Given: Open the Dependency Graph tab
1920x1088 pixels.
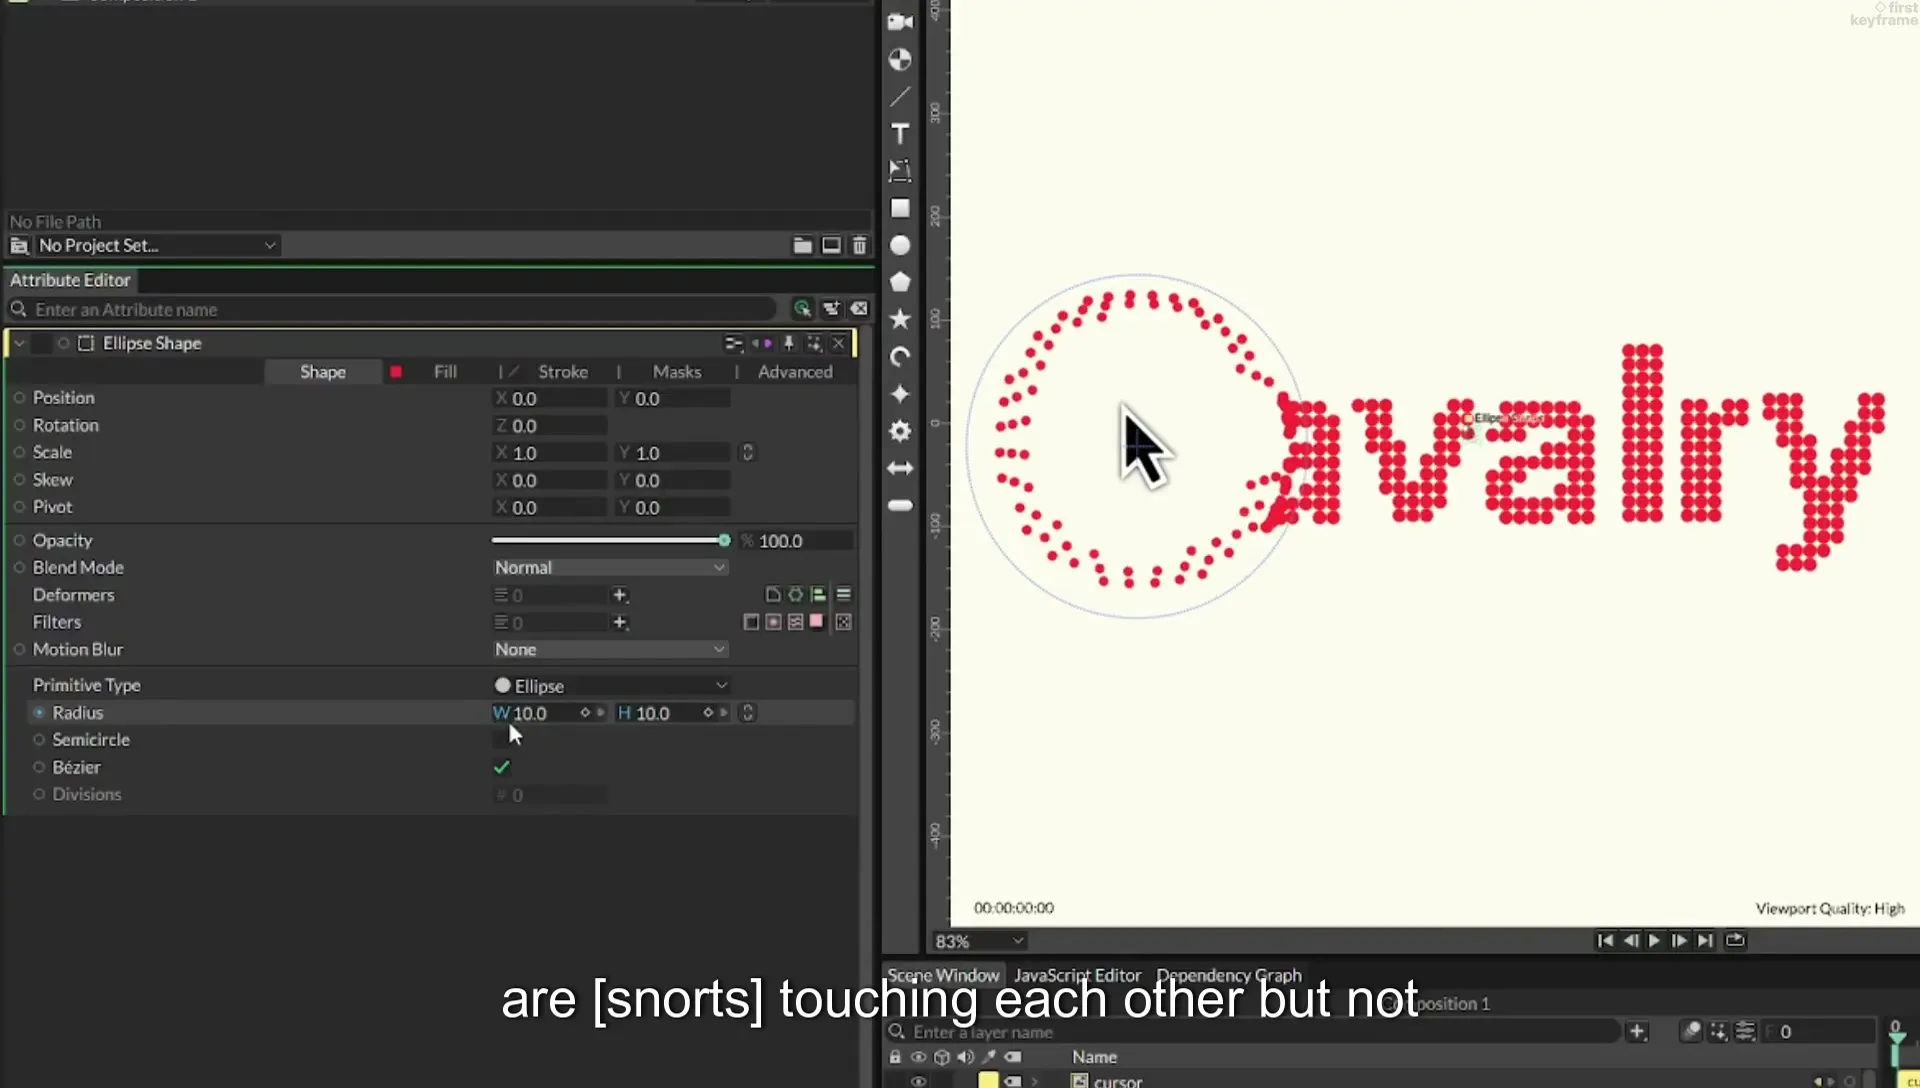Looking at the screenshot, I should 1229,975.
